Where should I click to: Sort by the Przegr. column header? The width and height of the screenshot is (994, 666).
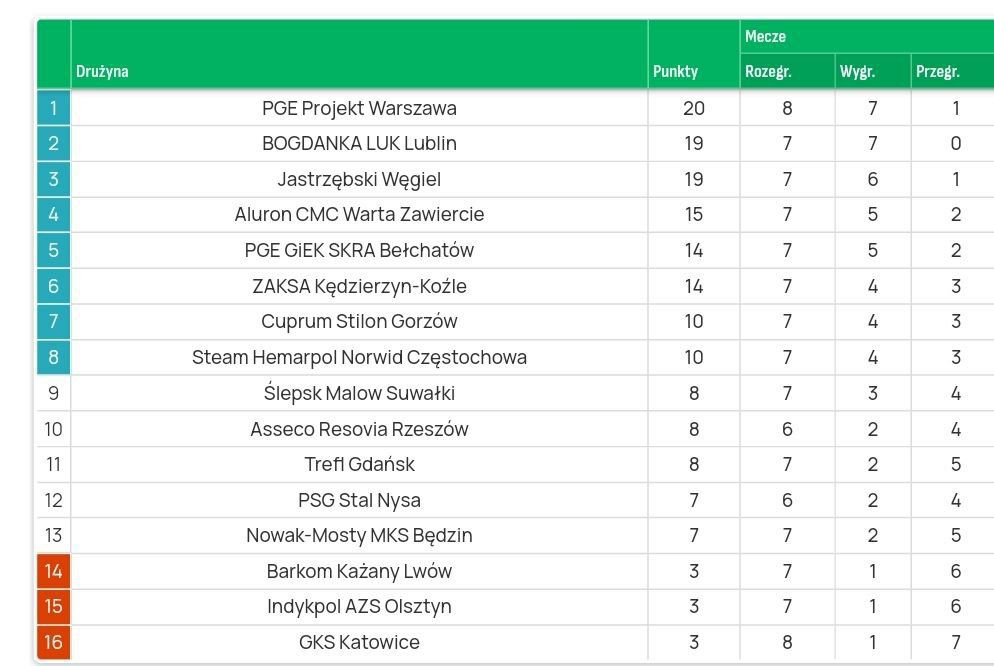[x=937, y=72]
